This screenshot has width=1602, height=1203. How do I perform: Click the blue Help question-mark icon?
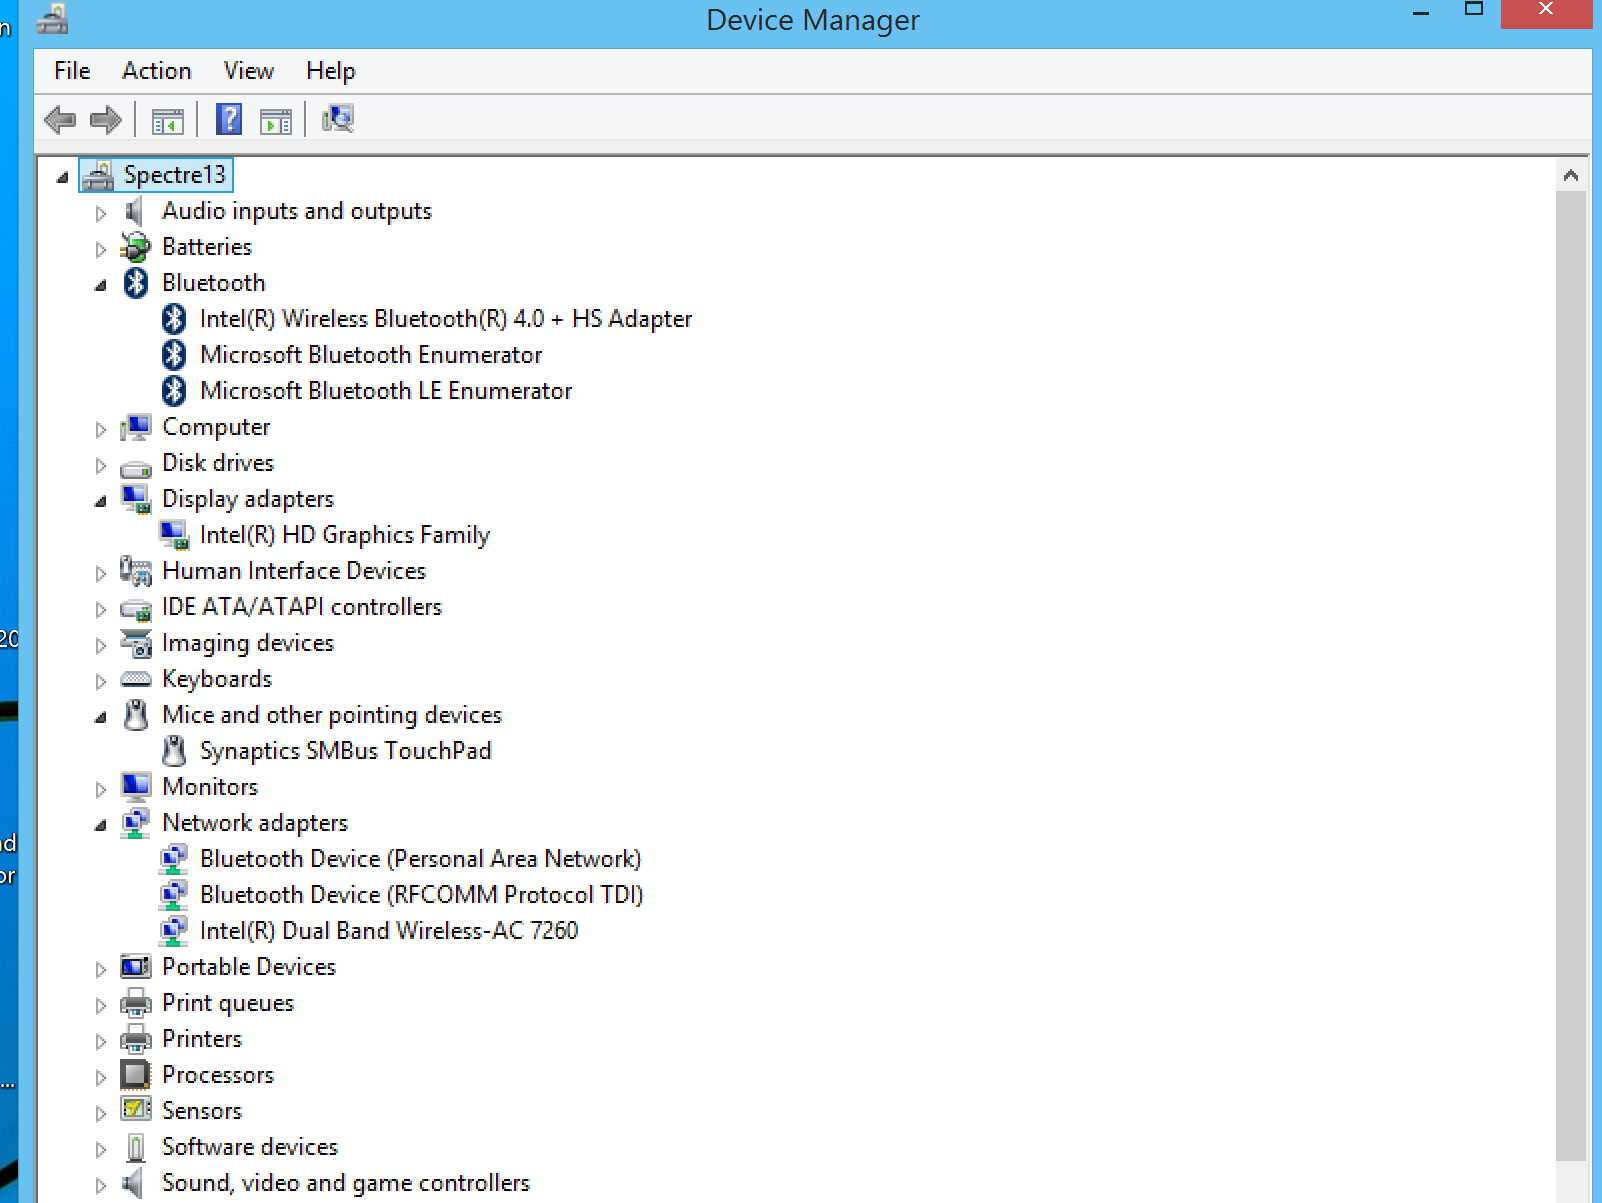click(x=229, y=120)
